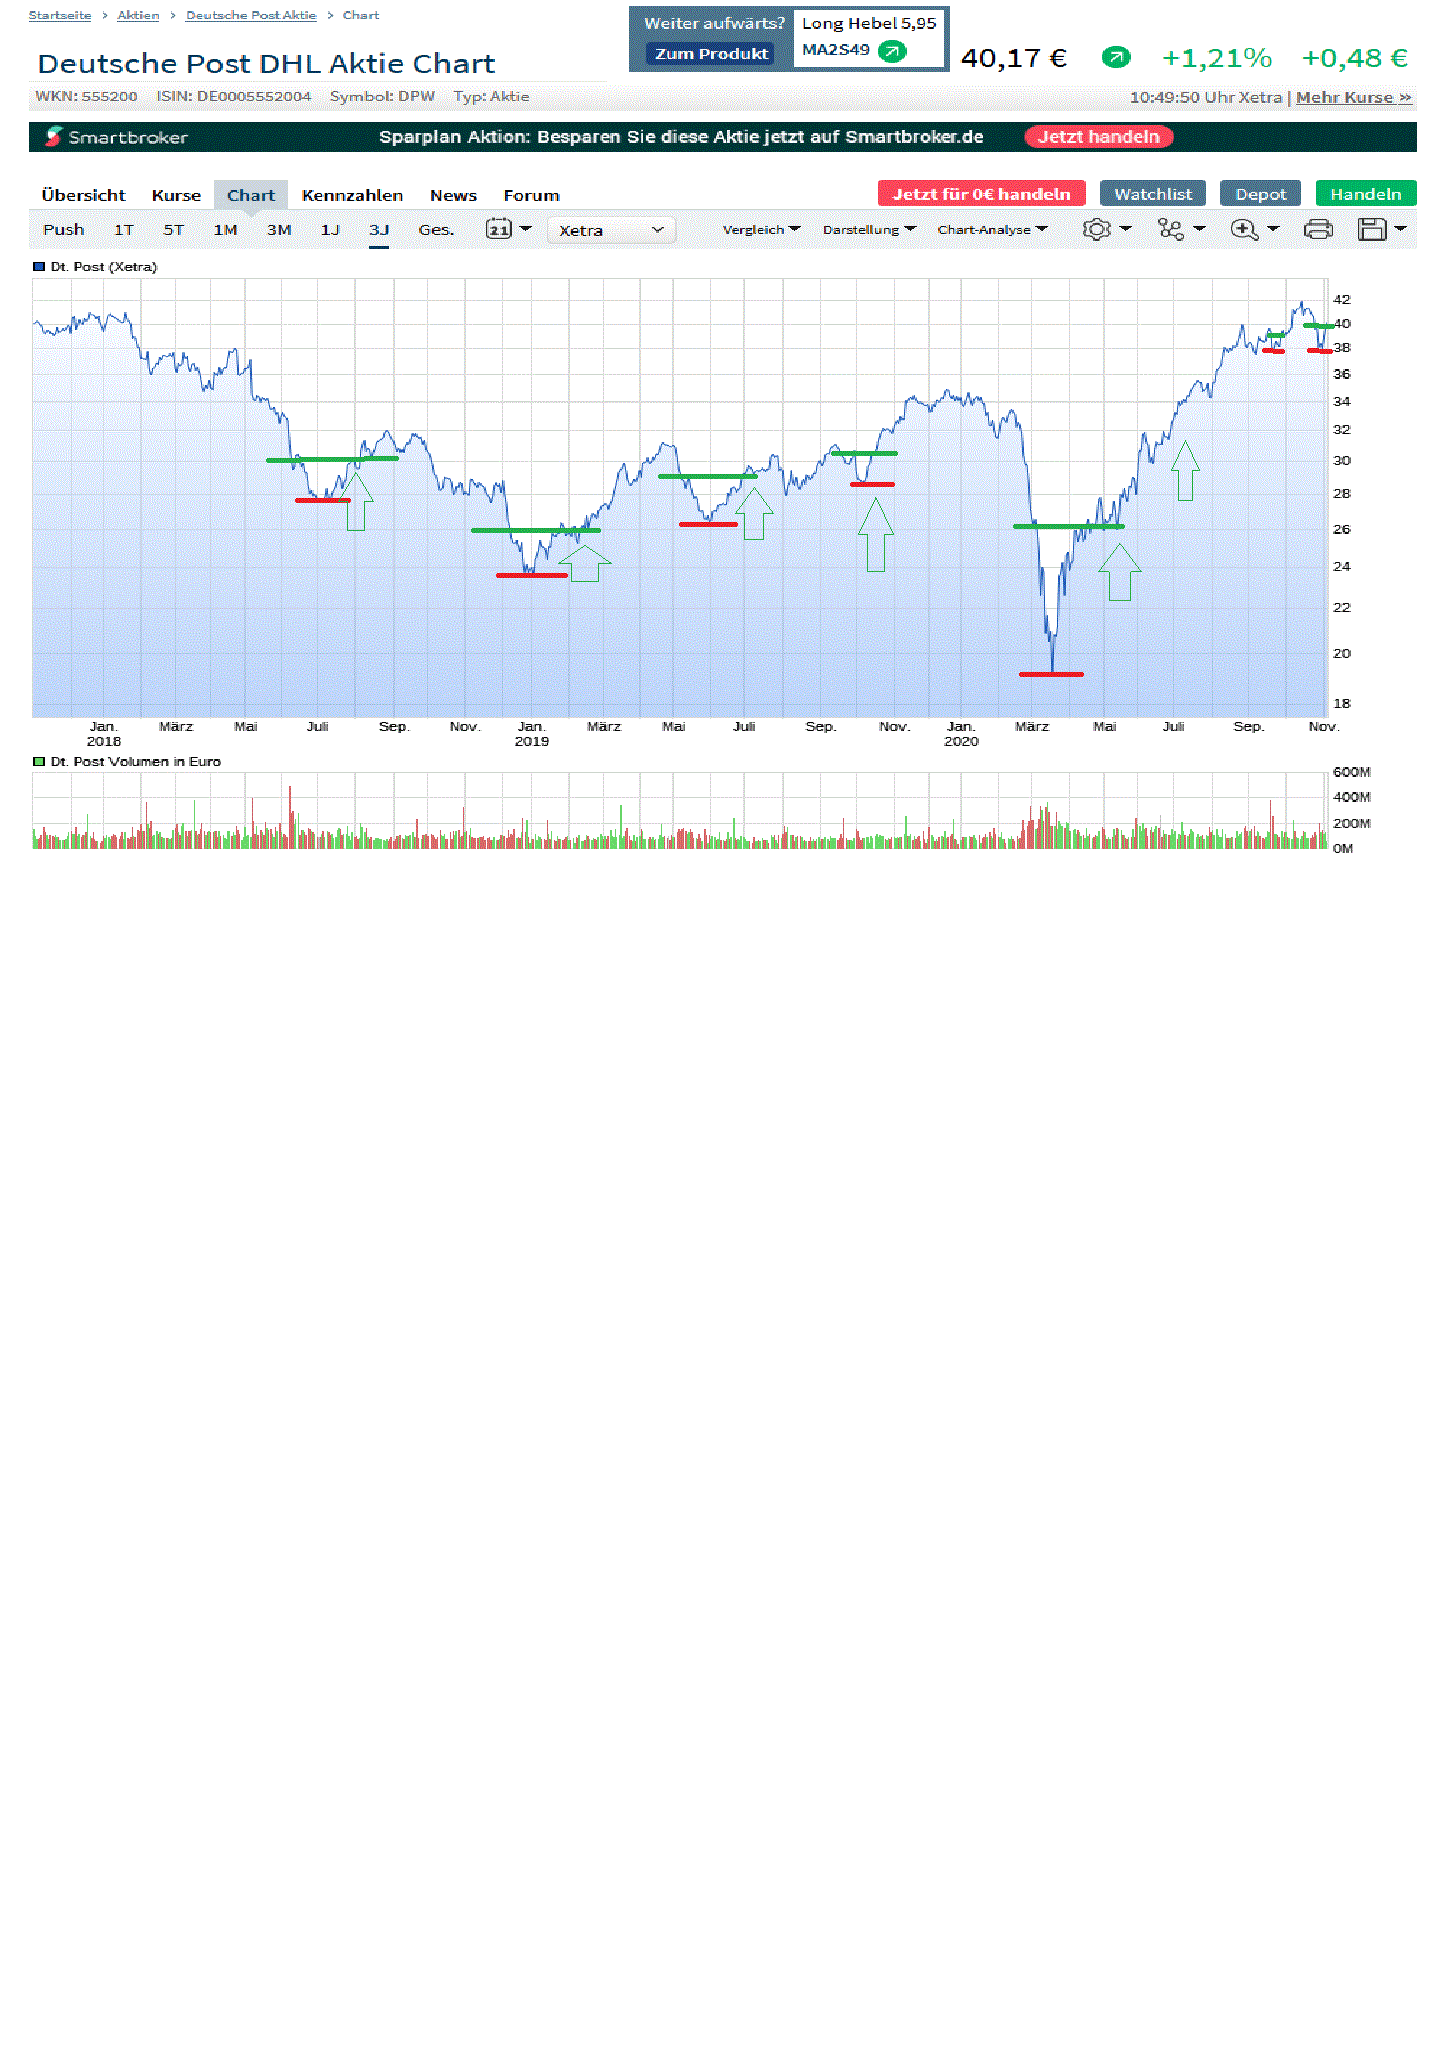Click the share chart icon
The image size is (1446, 2063).
tap(1170, 229)
